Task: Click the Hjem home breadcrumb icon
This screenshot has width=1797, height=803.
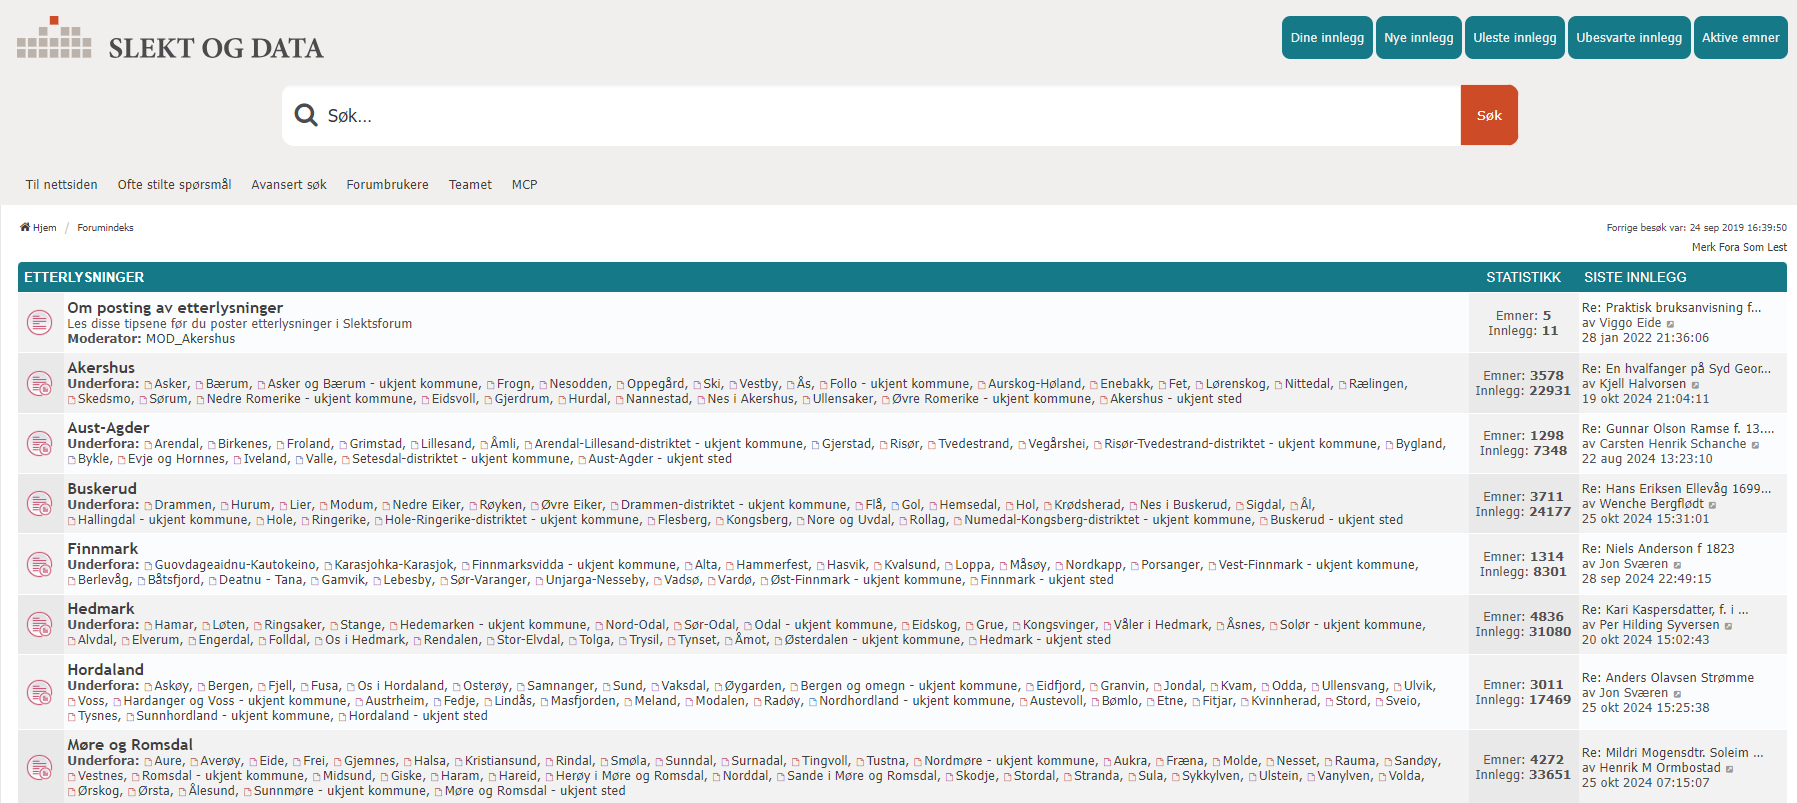Action: pos(25,228)
